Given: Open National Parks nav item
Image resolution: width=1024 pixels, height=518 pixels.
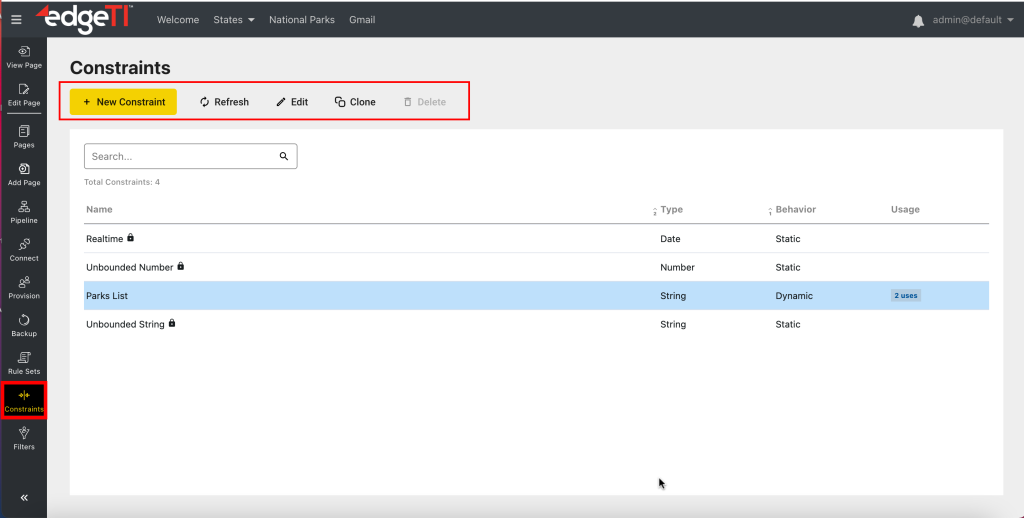Looking at the screenshot, I should tap(302, 20).
